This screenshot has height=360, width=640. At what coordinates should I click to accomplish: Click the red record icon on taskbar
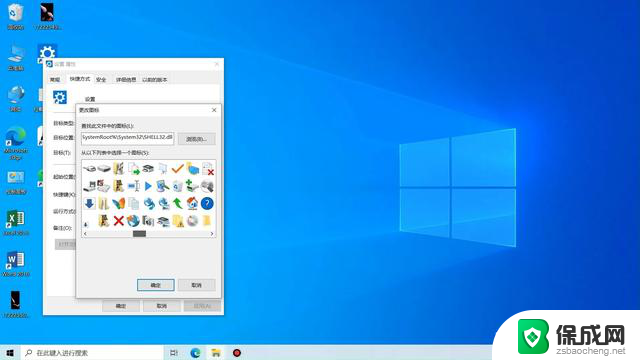pos(237,353)
